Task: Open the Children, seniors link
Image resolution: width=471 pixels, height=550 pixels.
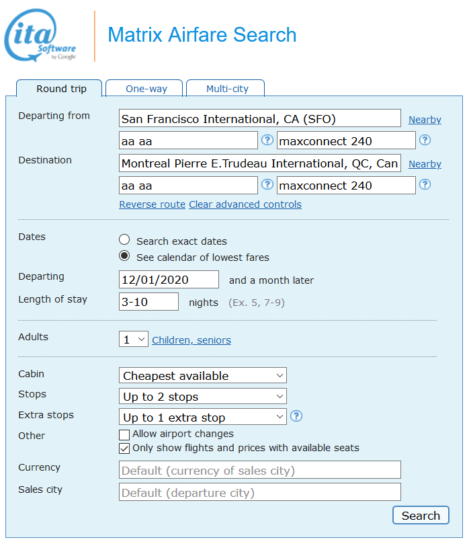Action: click(191, 340)
